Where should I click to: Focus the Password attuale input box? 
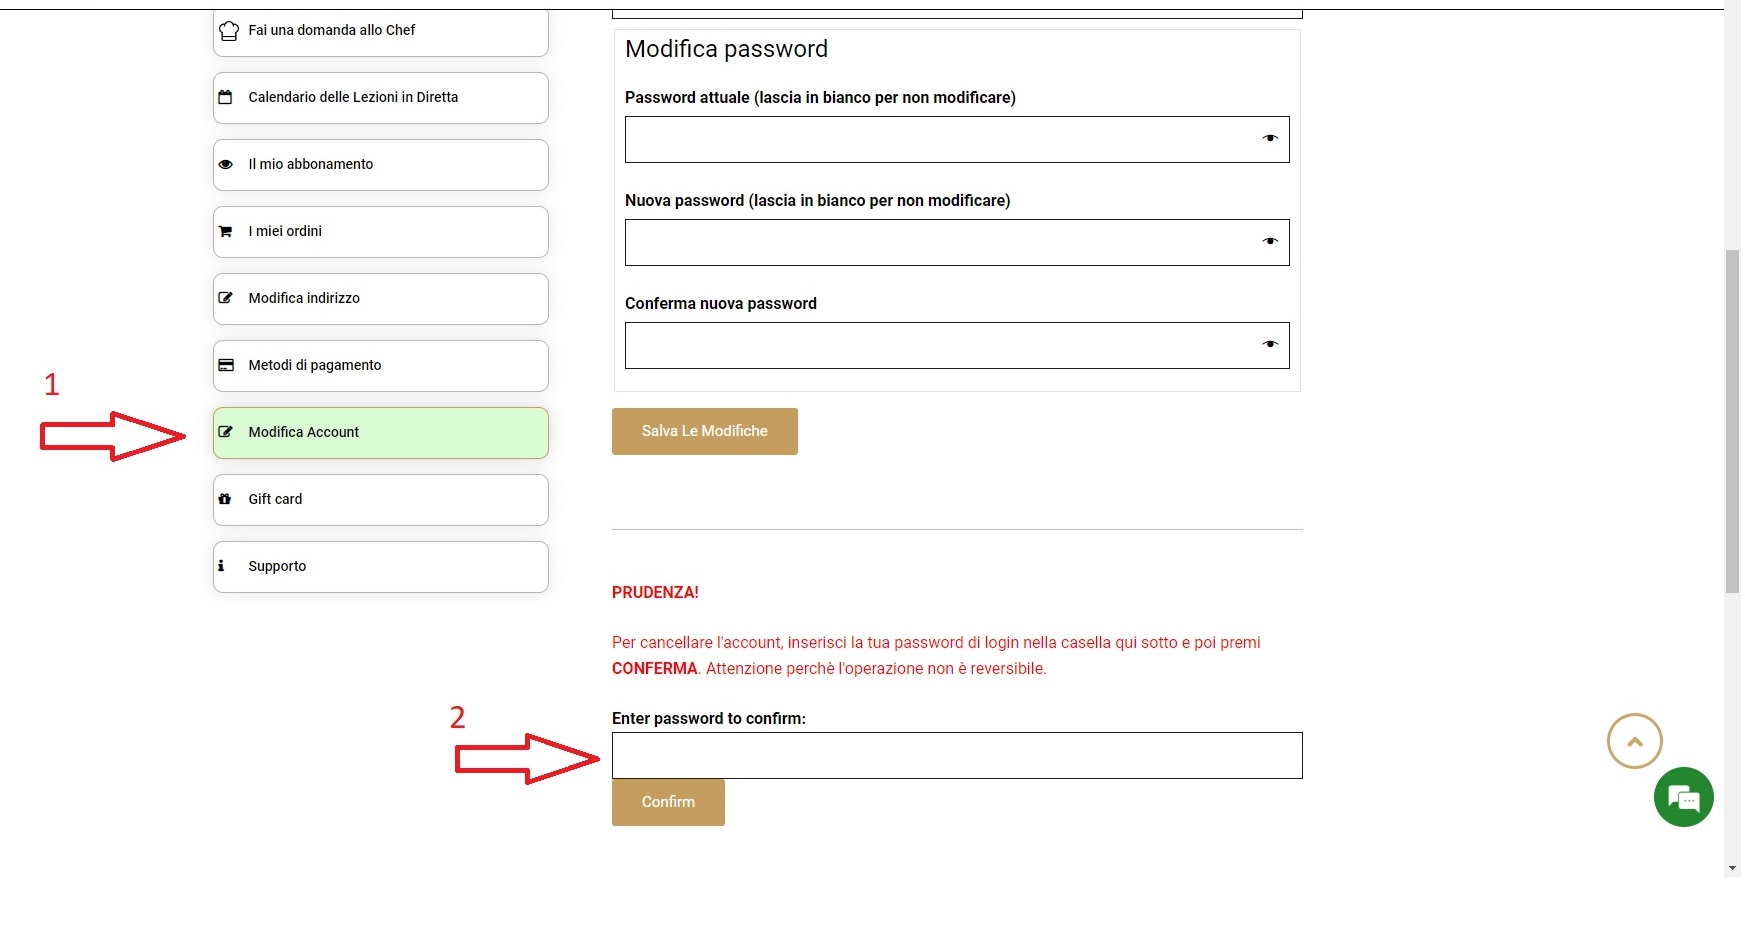957,139
